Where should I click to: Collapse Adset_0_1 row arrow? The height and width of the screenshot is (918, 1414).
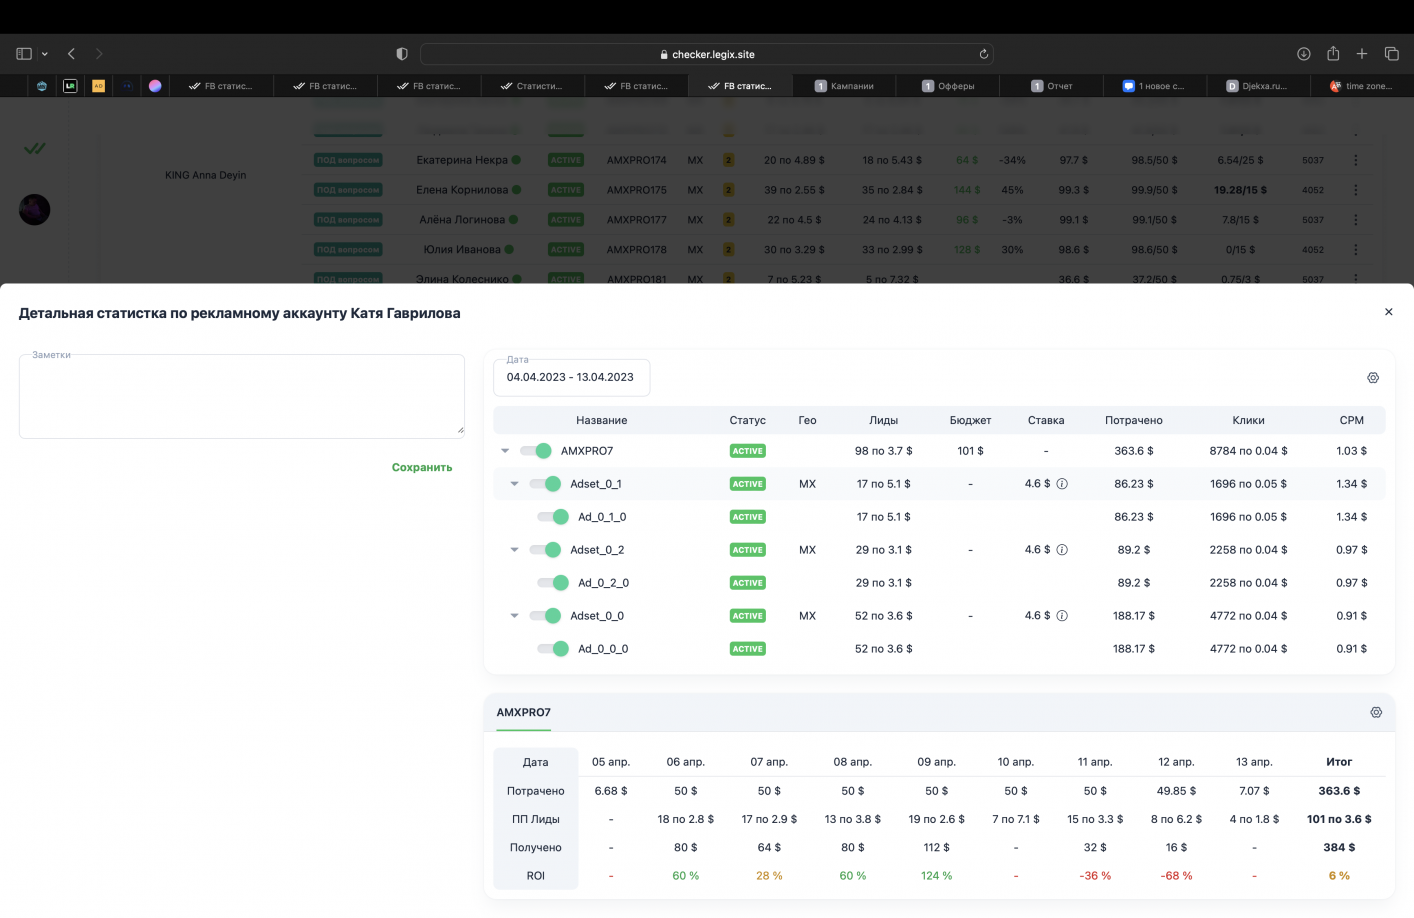tap(515, 484)
